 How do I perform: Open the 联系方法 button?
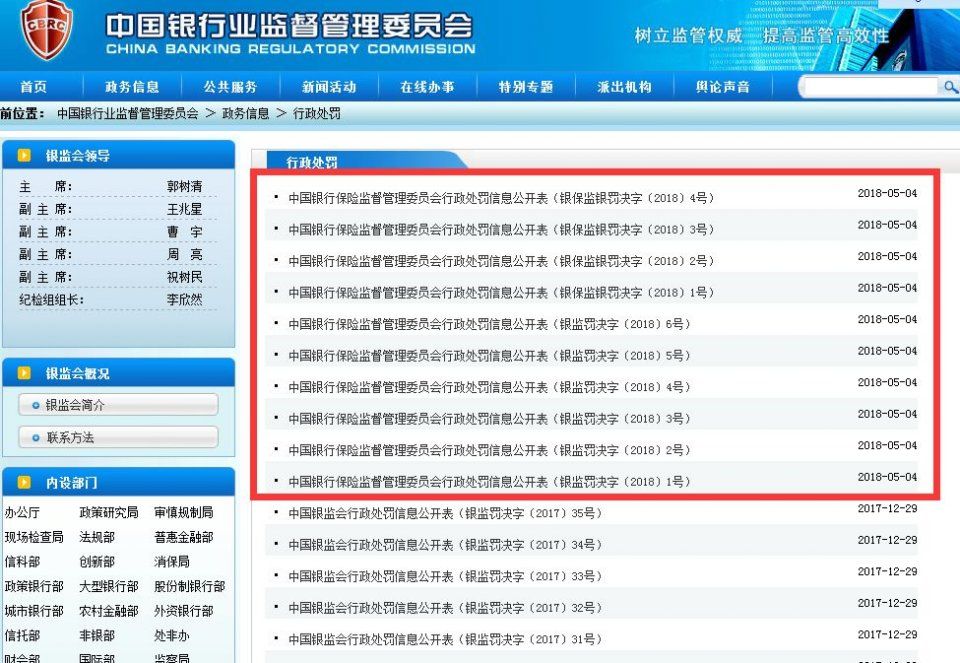pos(117,437)
